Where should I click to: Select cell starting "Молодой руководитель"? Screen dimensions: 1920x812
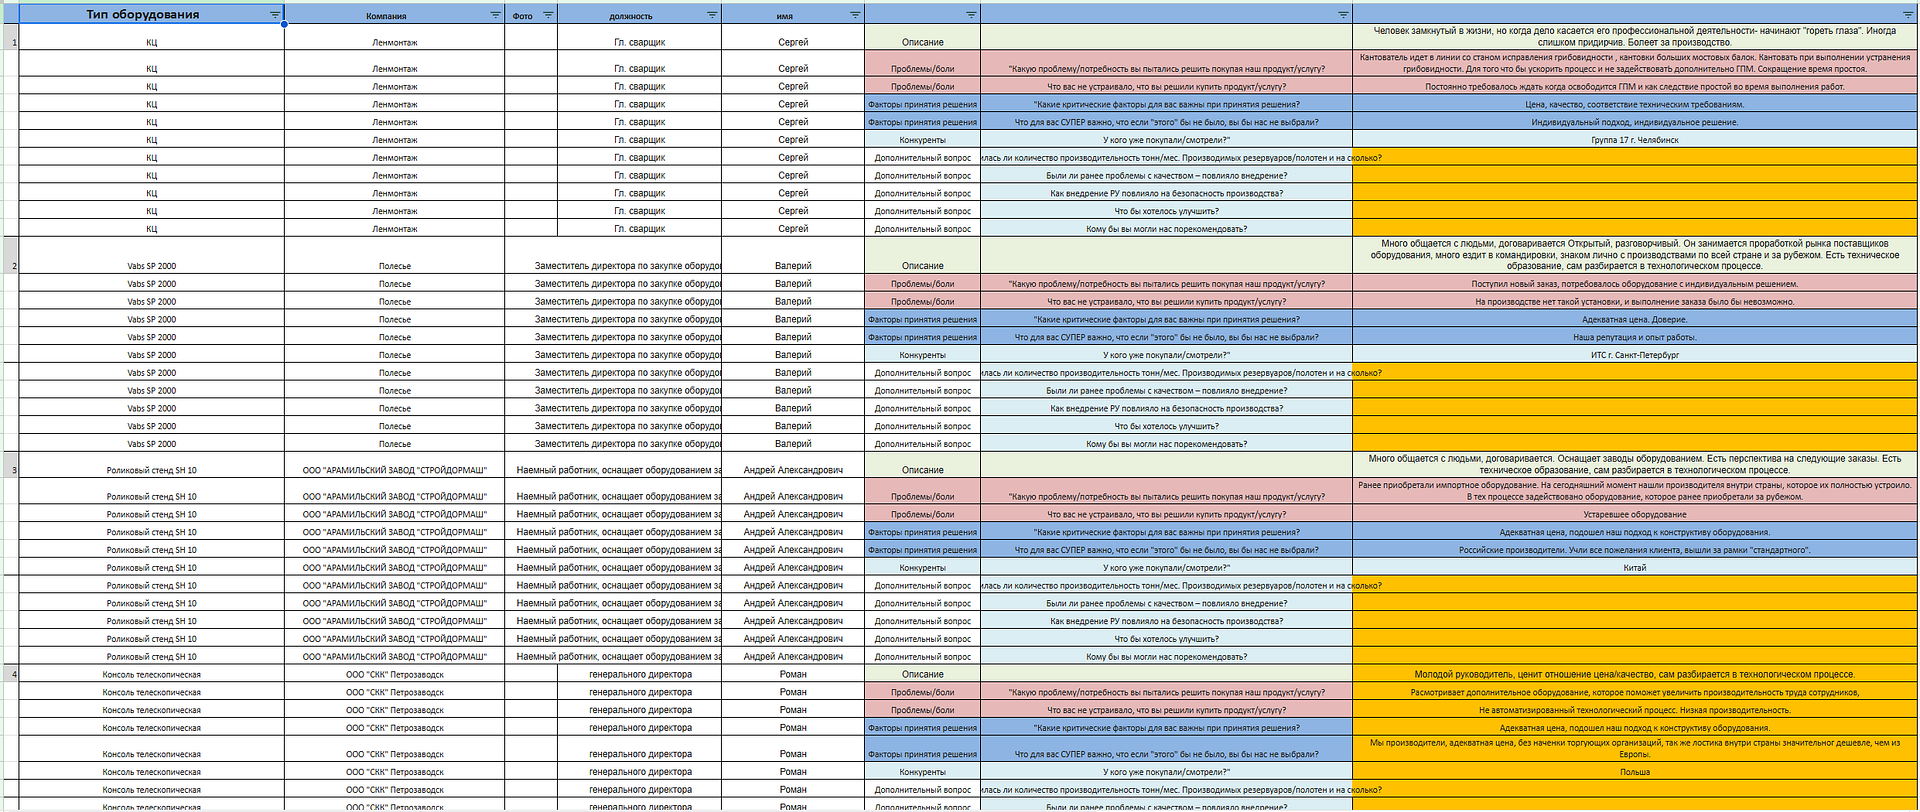1635,674
